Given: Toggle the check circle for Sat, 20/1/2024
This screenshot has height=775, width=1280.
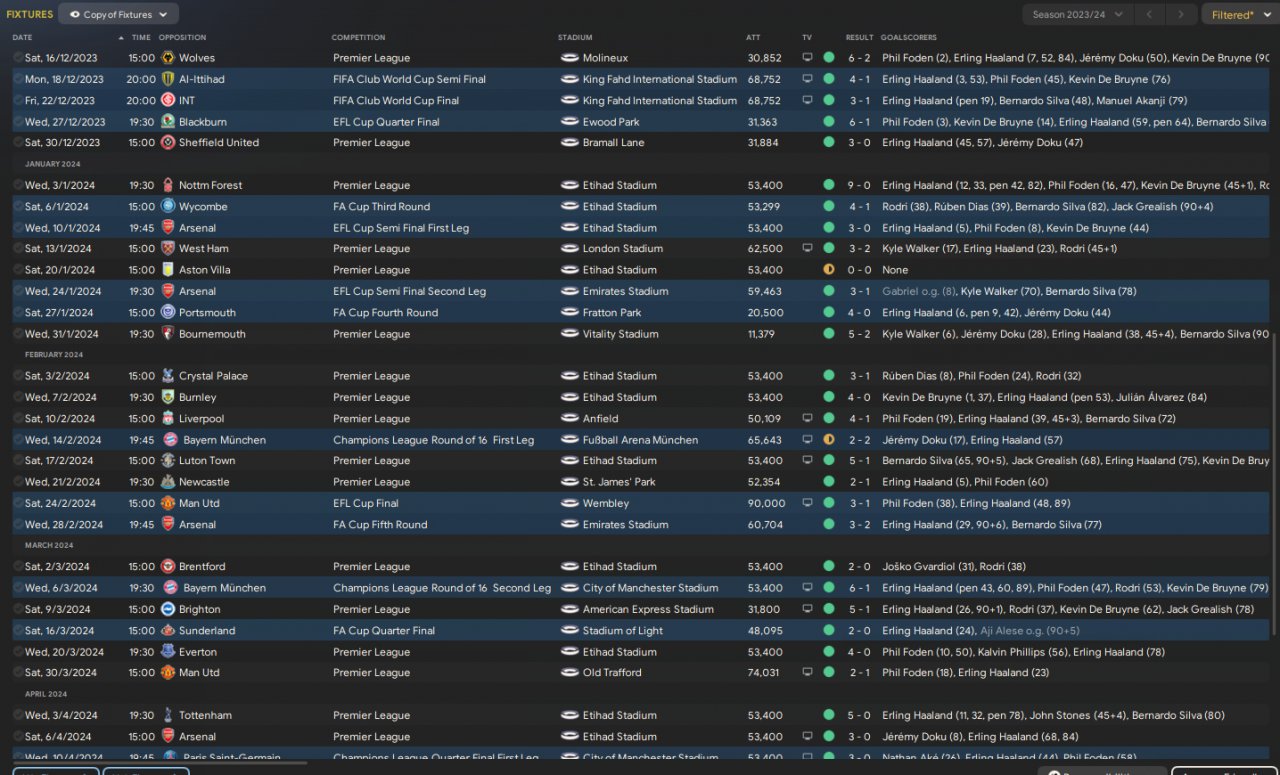Looking at the screenshot, I should (18, 270).
